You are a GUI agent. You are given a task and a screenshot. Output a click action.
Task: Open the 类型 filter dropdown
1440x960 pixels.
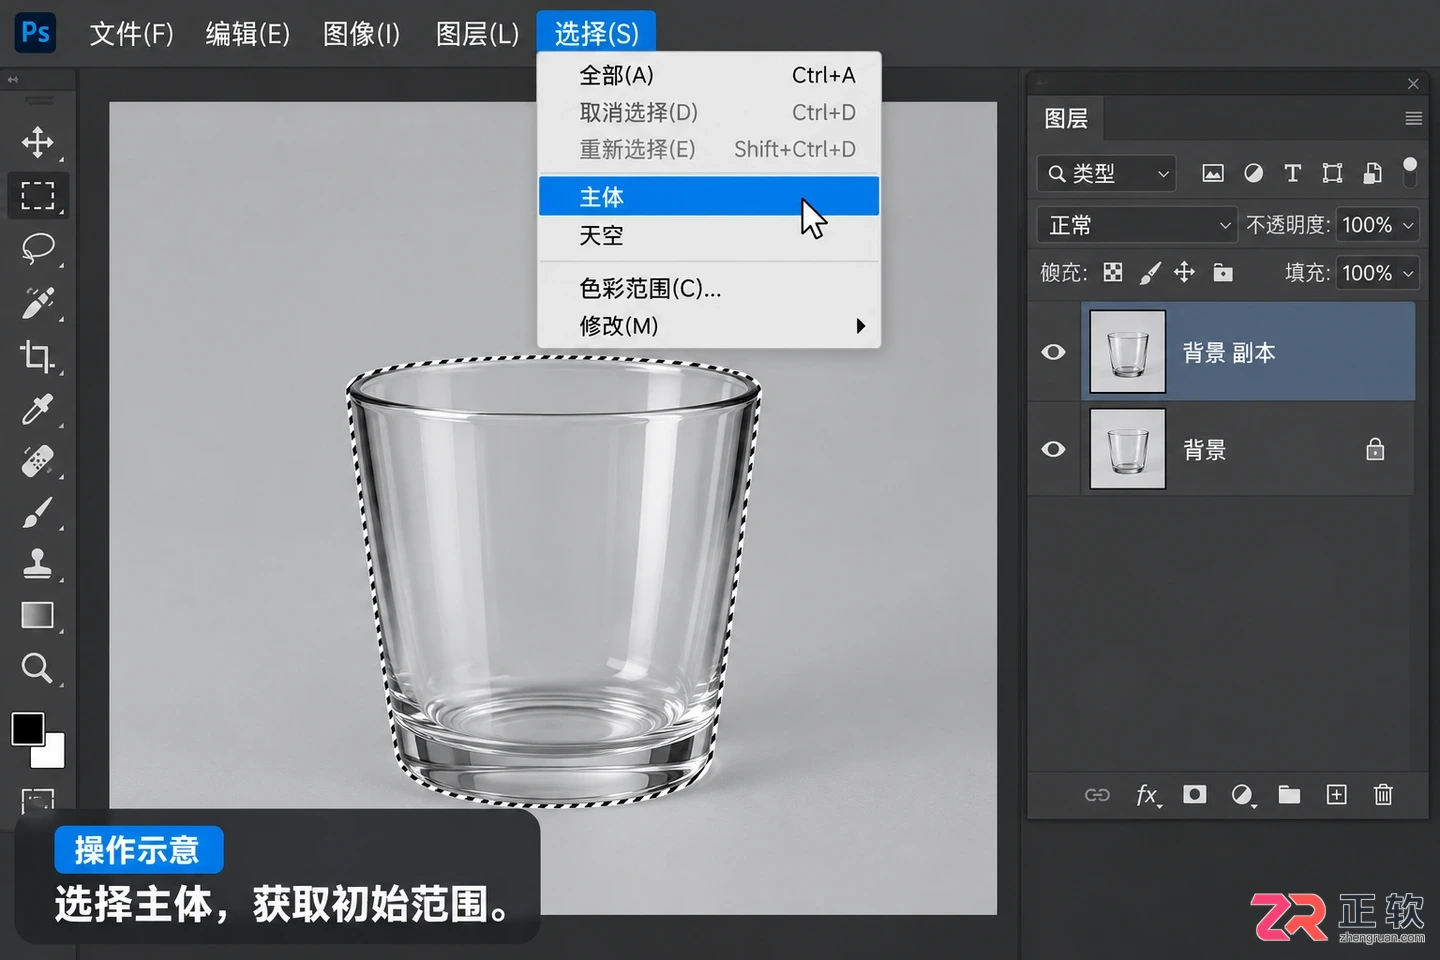(1107, 174)
